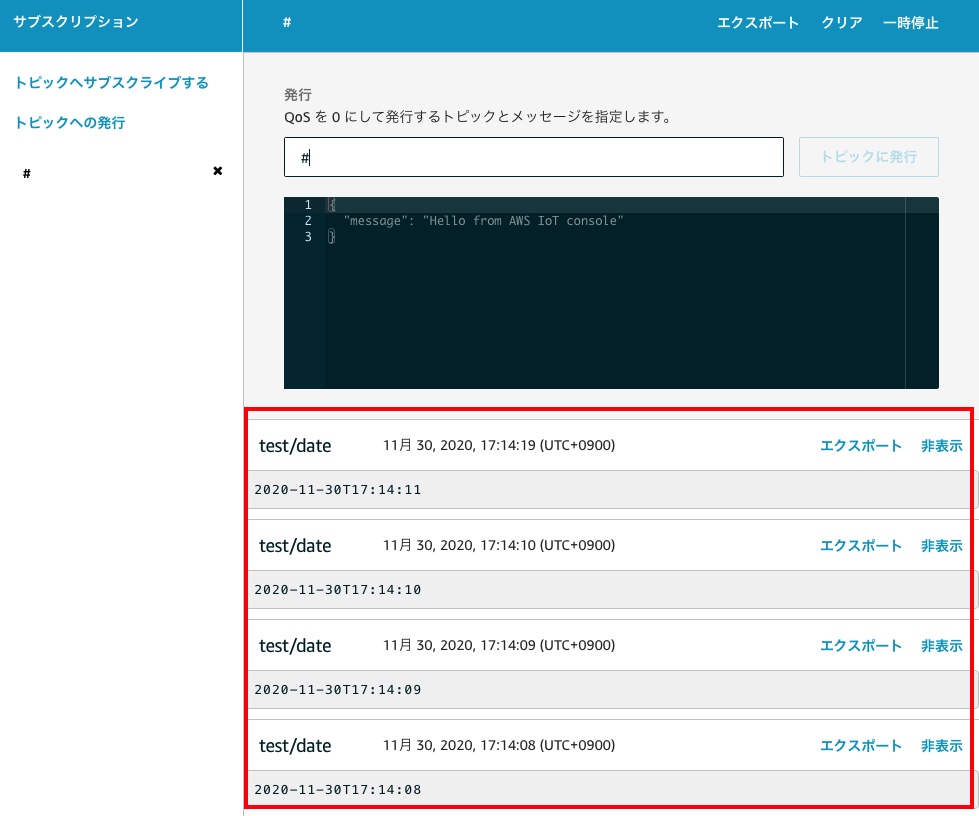Close the "#" subscription with the x icon
The image size is (979, 816).
pos(217,171)
